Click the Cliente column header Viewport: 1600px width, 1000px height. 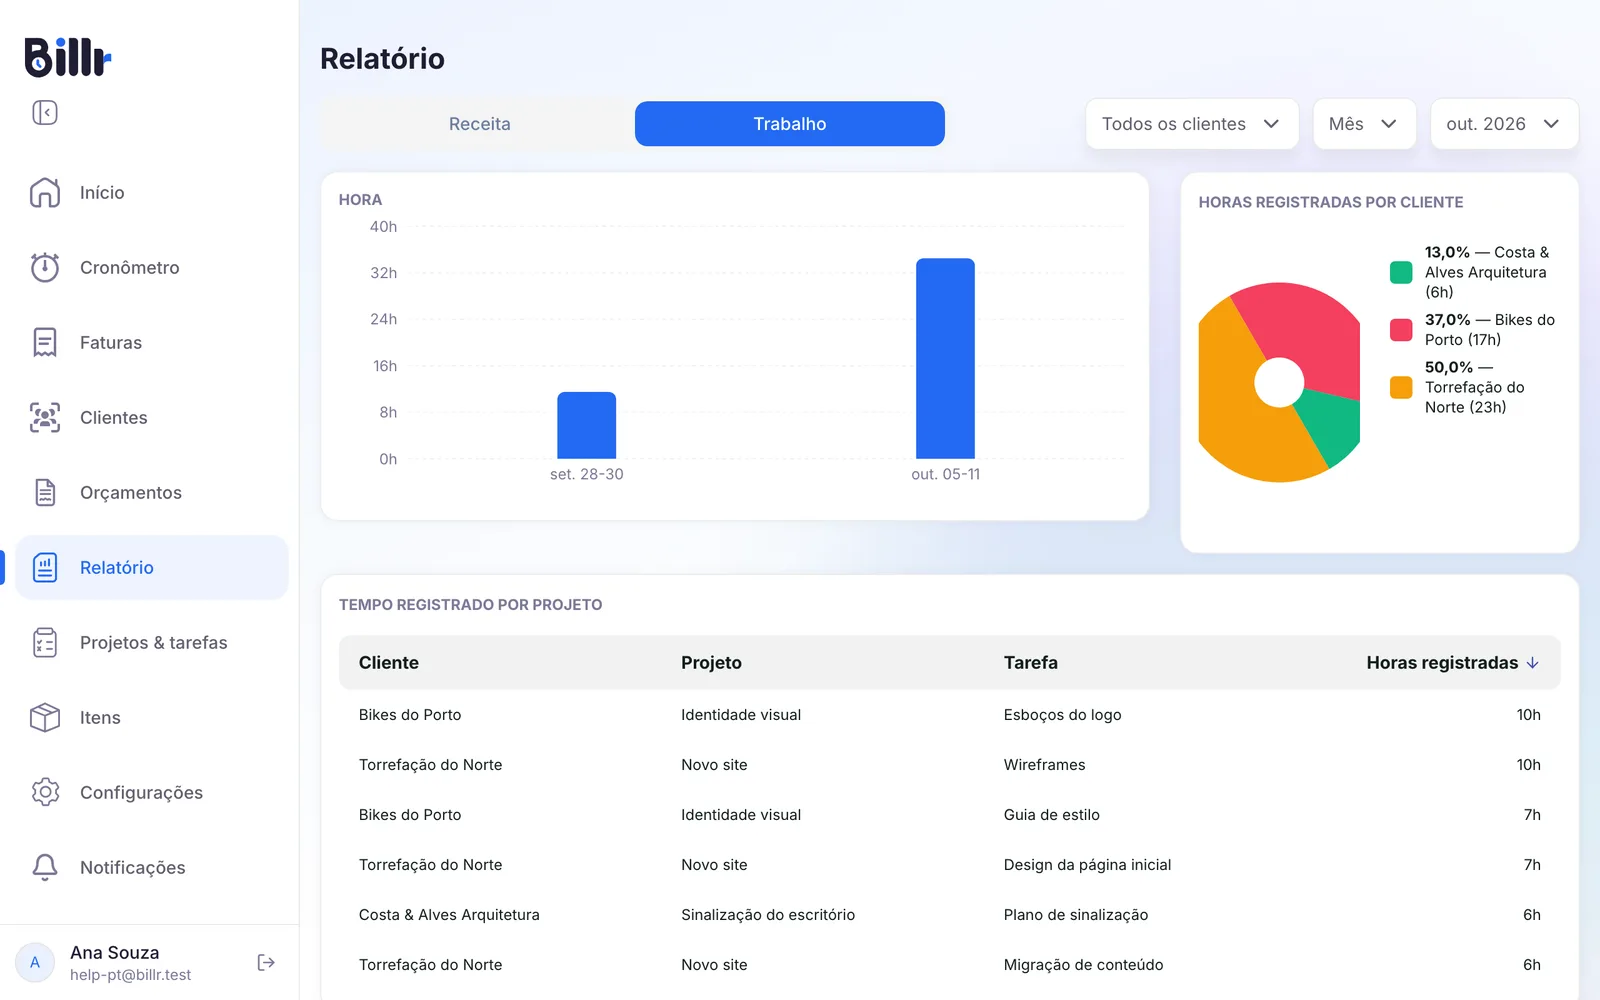tap(389, 663)
